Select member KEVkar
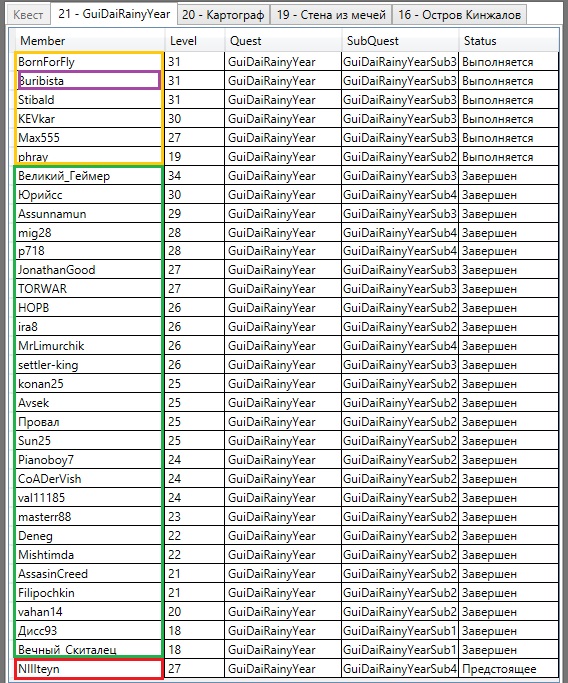The image size is (568, 683). pyautogui.click(x=89, y=119)
